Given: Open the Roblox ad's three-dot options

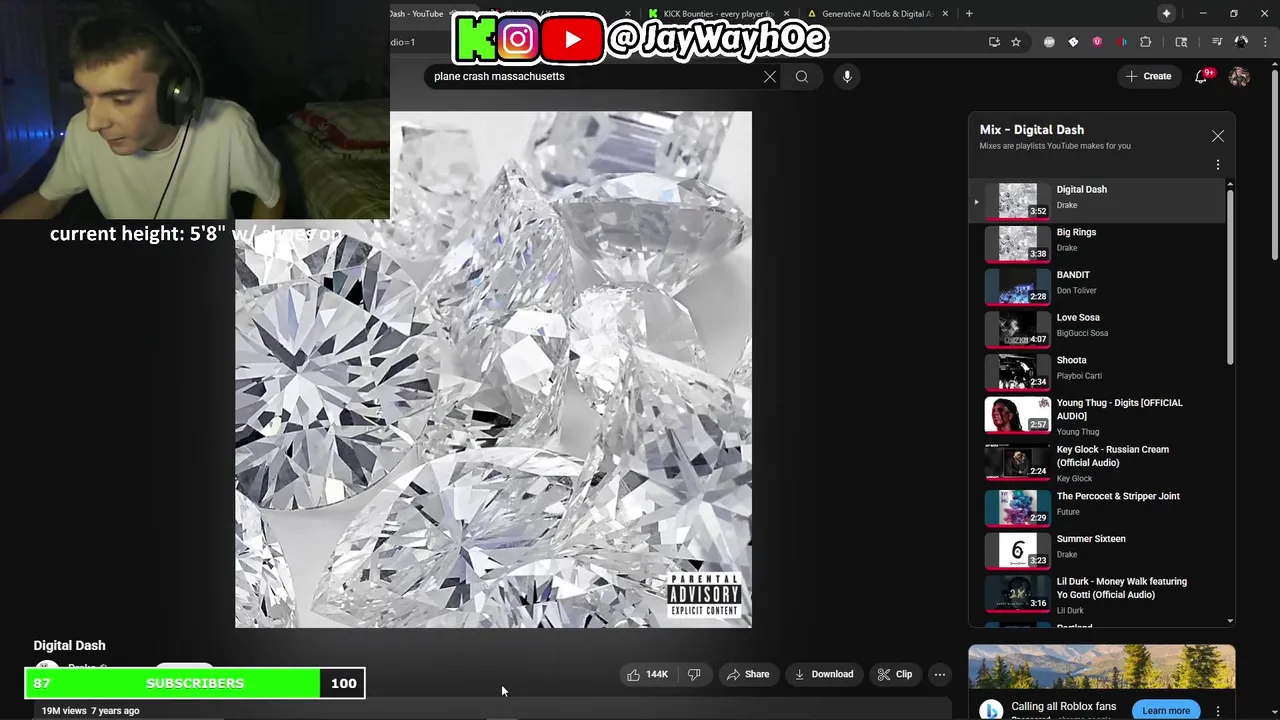Looking at the screenshot, I should (1217, 711).
